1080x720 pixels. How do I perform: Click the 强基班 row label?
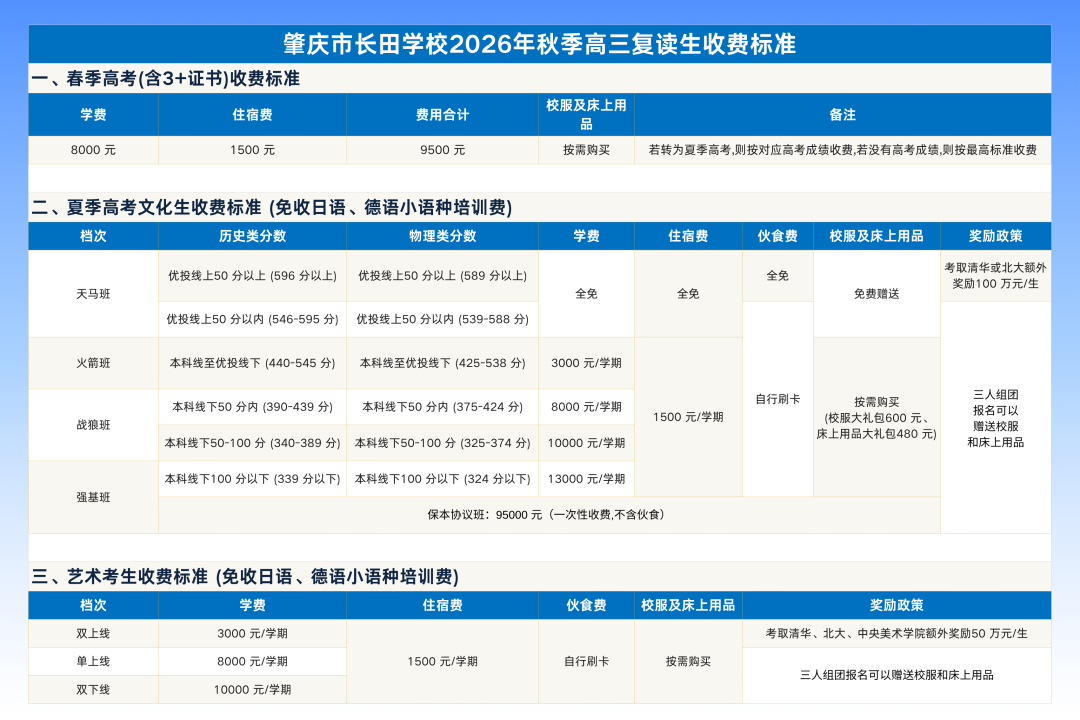[93, 497]
